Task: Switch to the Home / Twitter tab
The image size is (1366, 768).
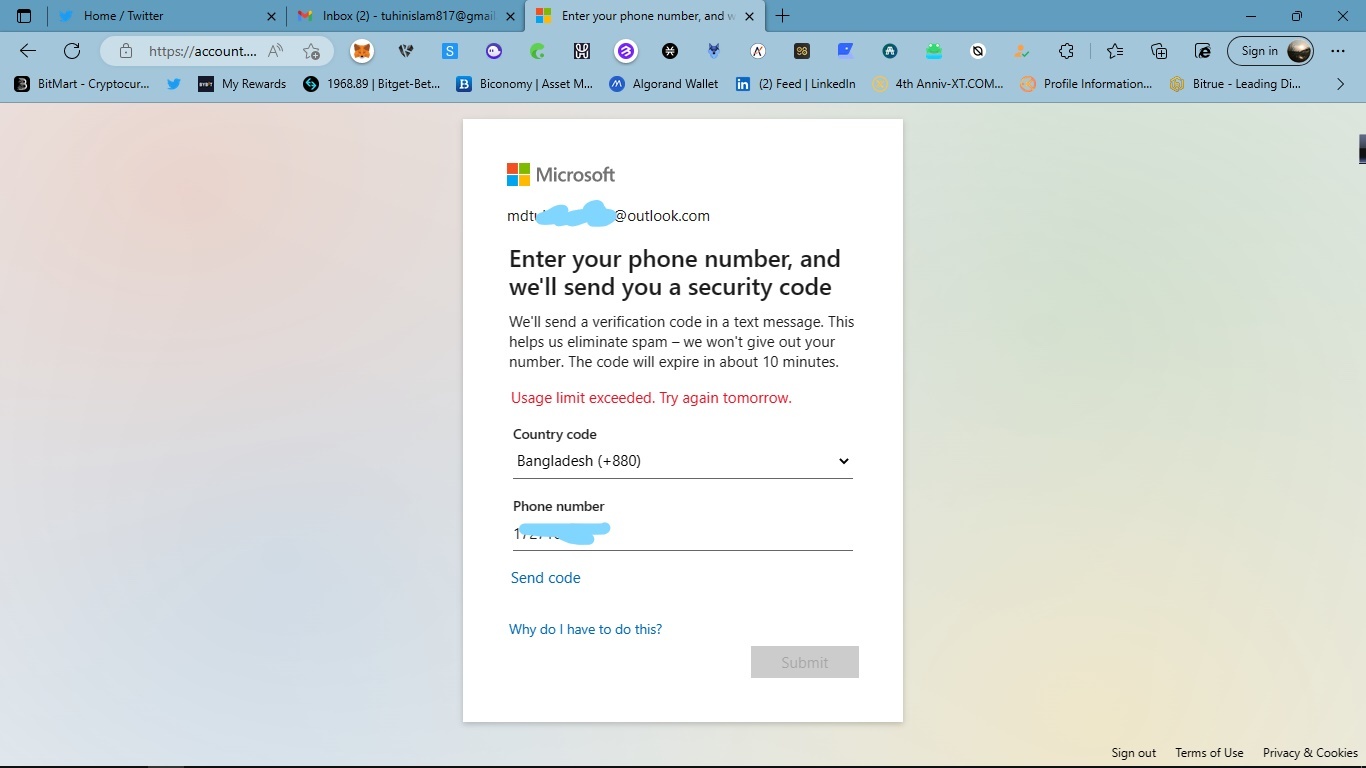Action: click(x=166, y=16)
